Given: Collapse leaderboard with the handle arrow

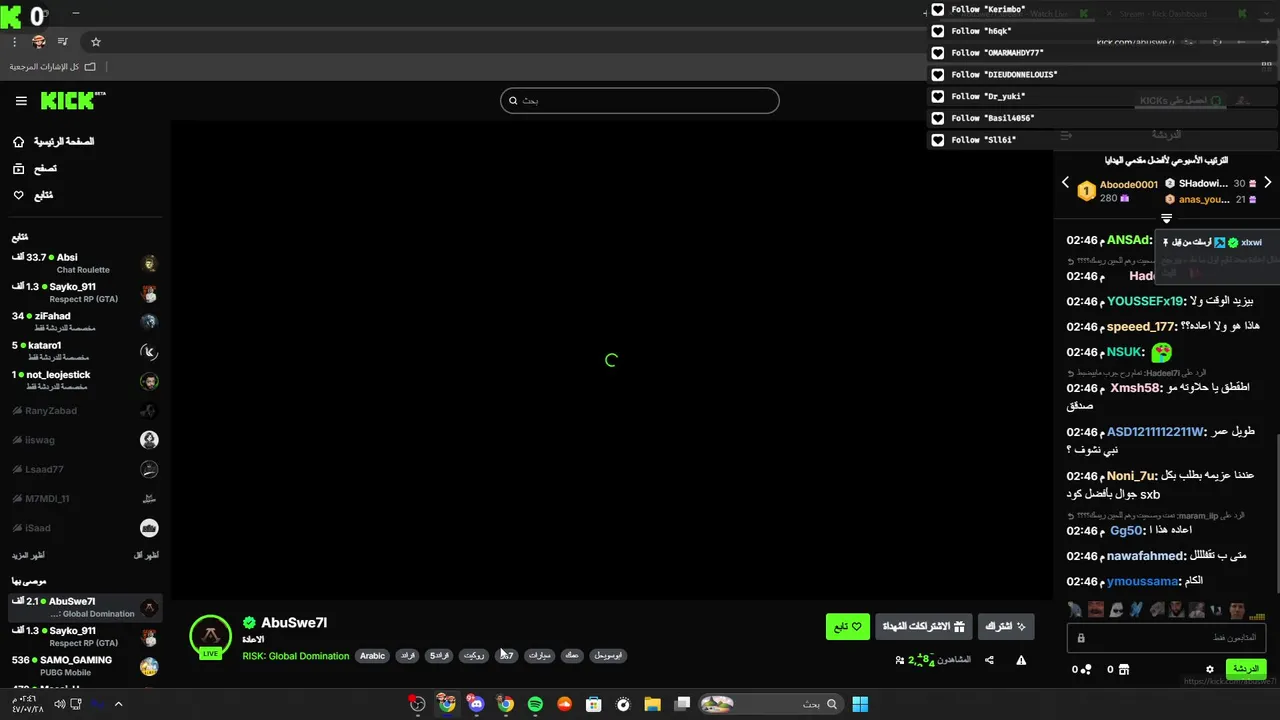Looking at the screenshot, I should pyautogui.click(x=1166, y=219).
